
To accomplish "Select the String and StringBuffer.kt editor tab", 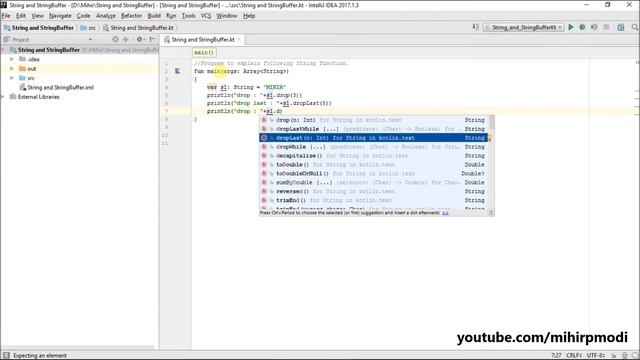I will click(x=202, y=40).
